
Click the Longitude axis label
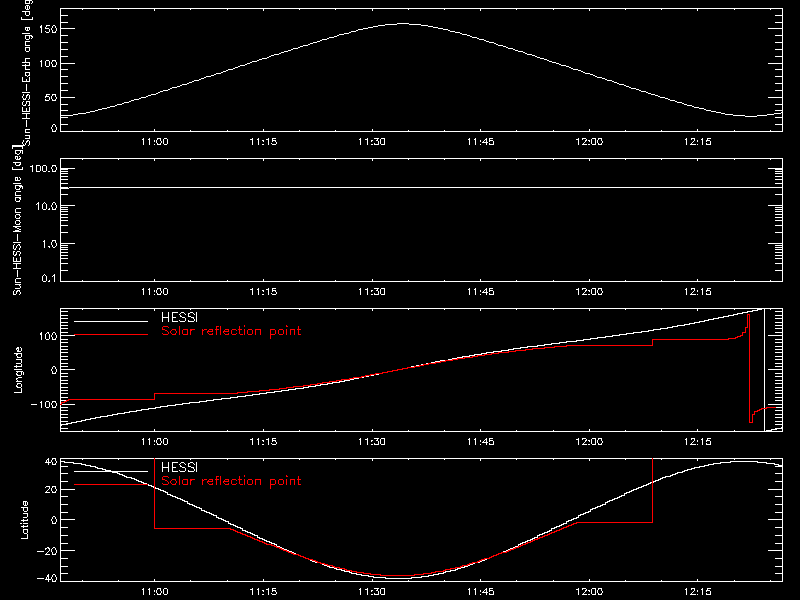18,370
